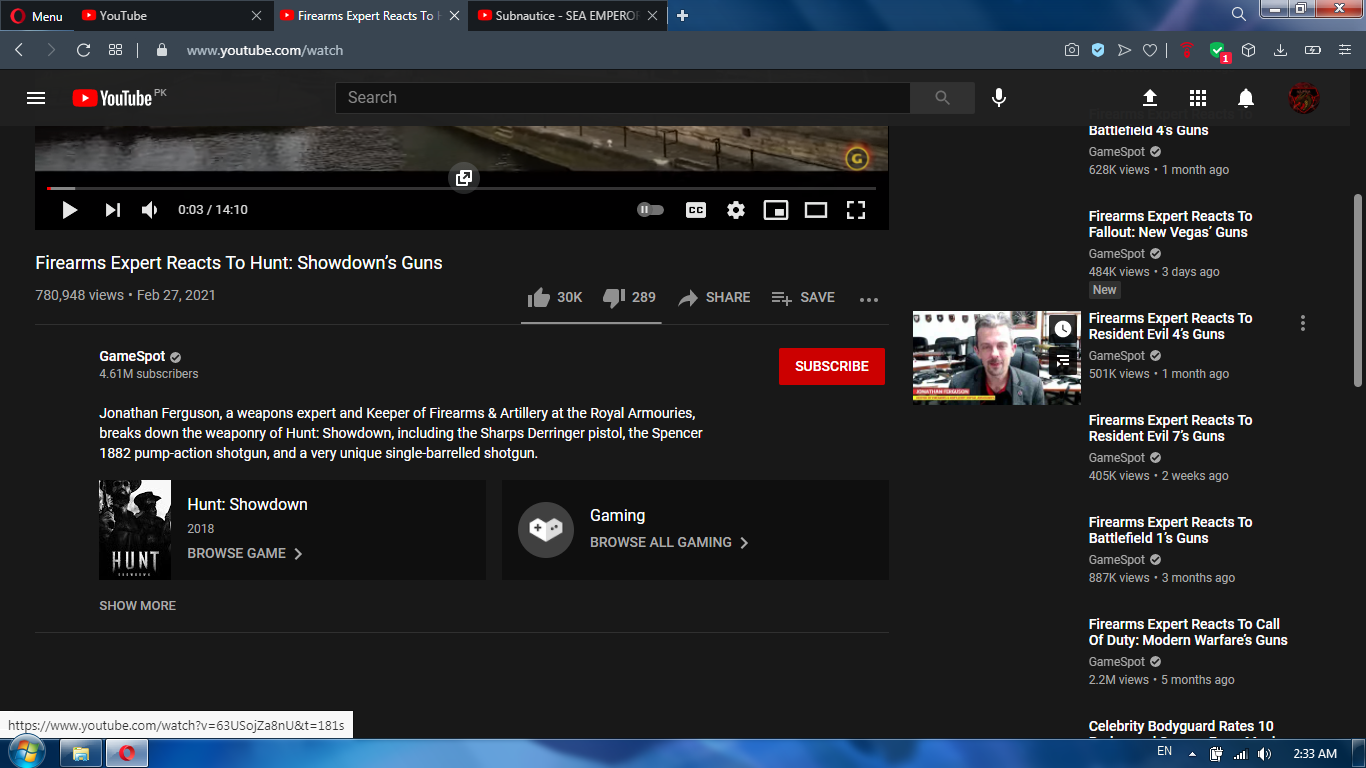Open Resident Evil 4's Guns video thumbnail
The image size is (1366, 768).
tap(997, 358)
